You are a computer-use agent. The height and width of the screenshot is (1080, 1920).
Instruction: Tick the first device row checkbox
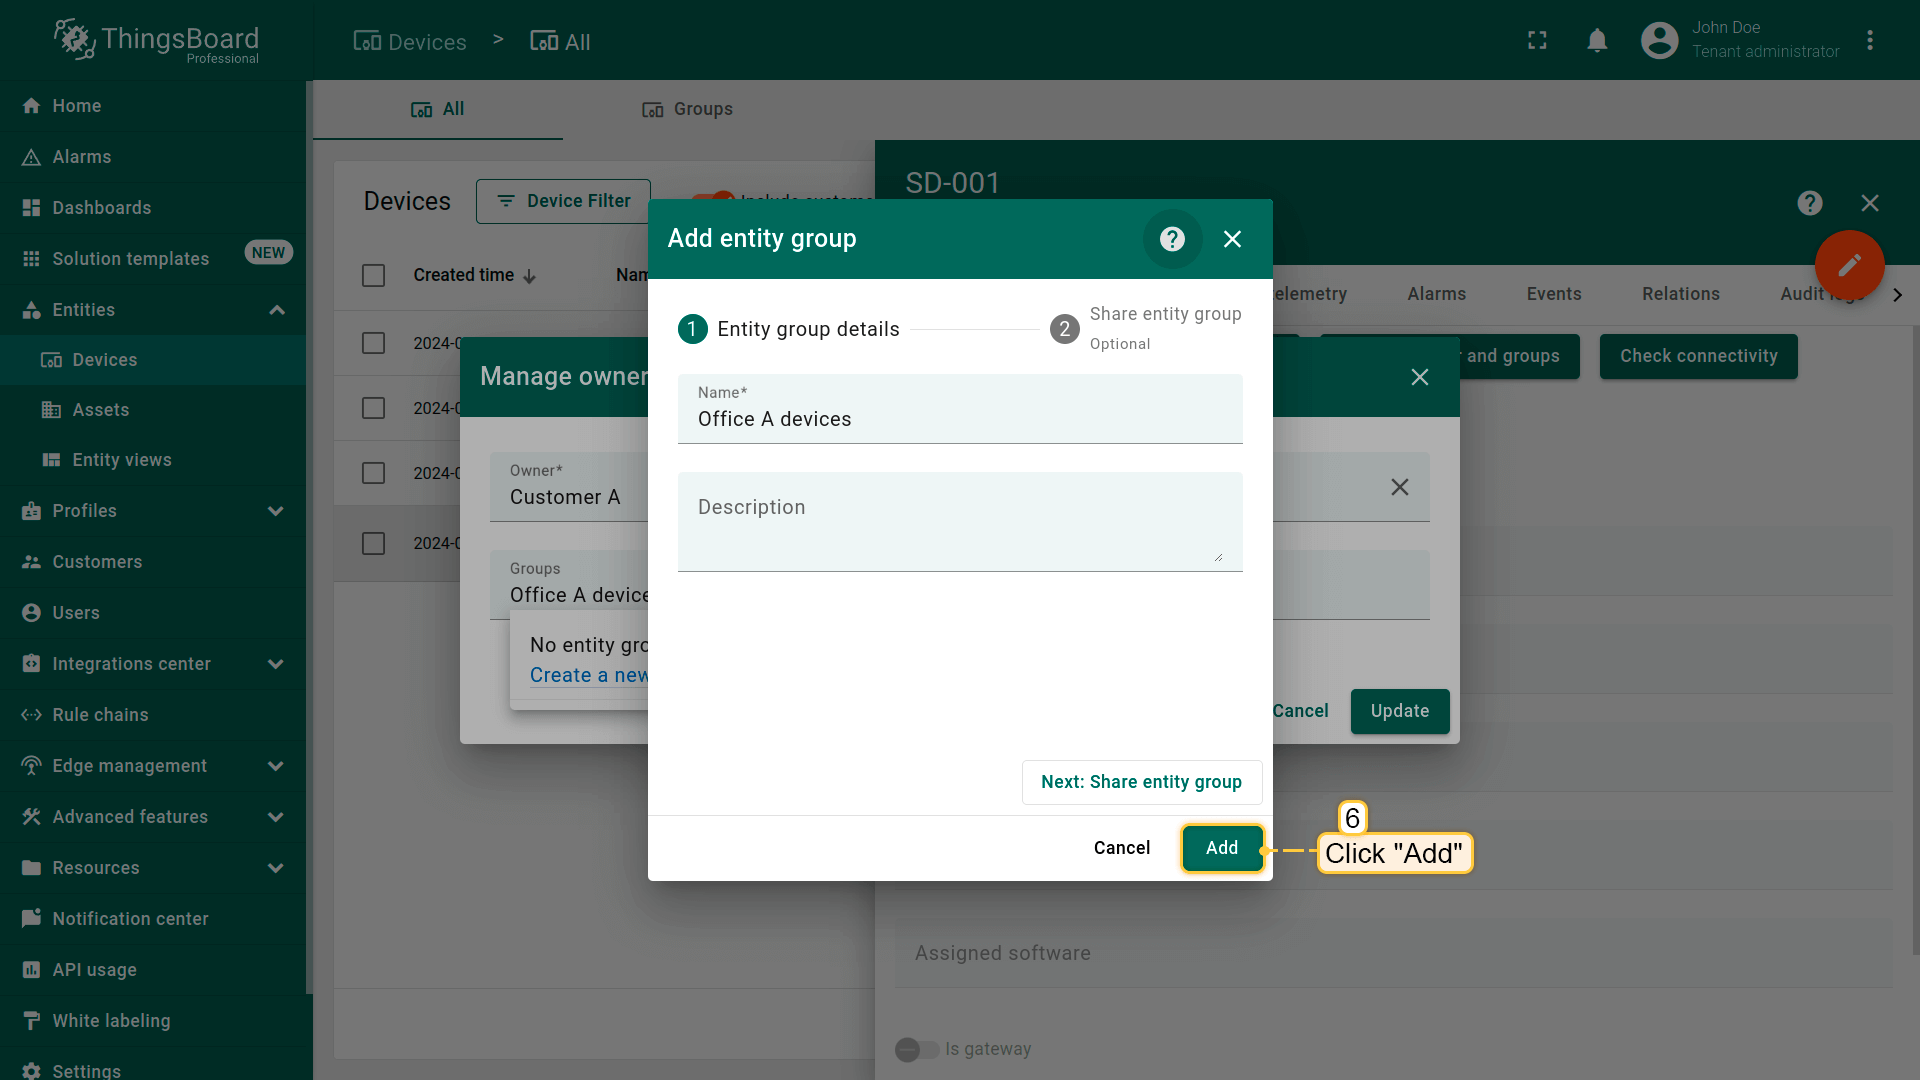pyautogui.click(x=373, y=344)
